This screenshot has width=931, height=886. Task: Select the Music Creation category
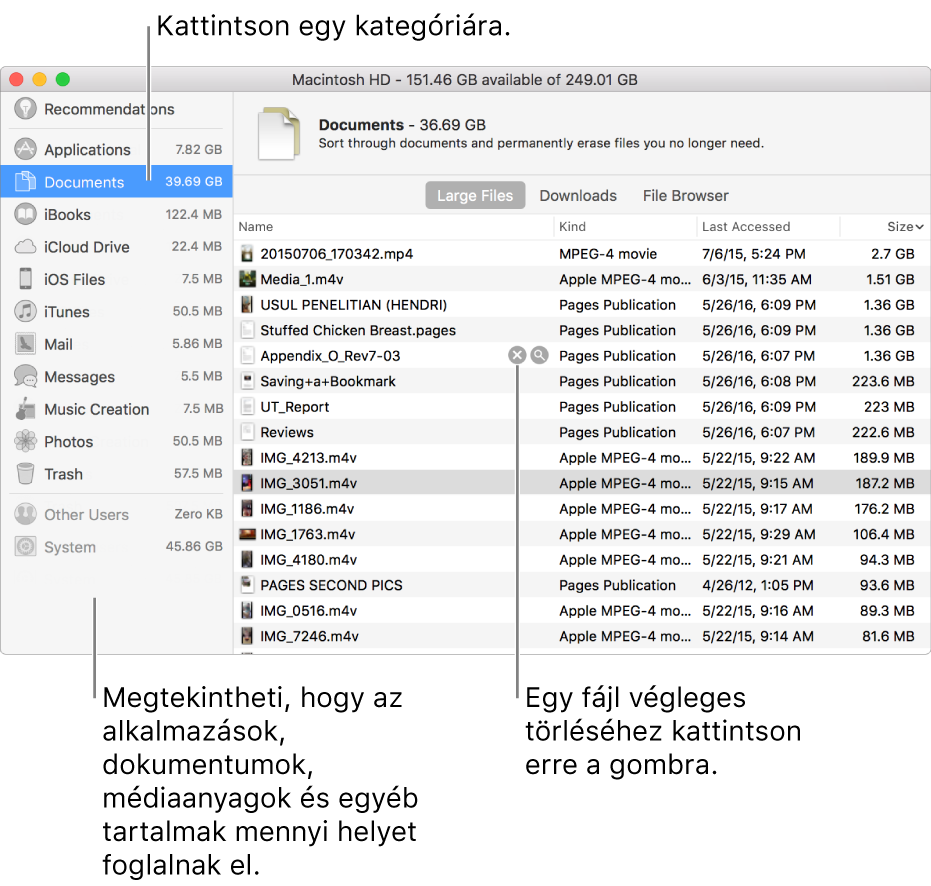coord(116,409)
